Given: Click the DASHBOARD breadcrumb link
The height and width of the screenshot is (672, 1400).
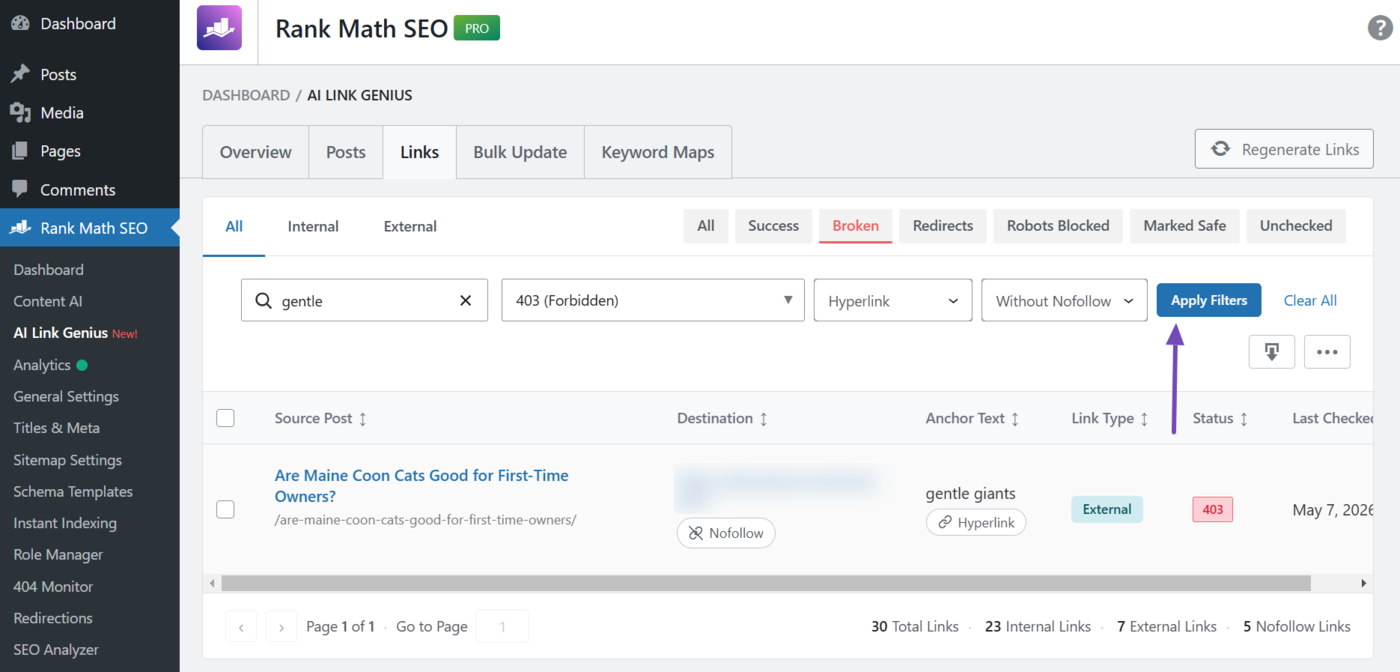Looking at the screenshot, I should (246, 95).
